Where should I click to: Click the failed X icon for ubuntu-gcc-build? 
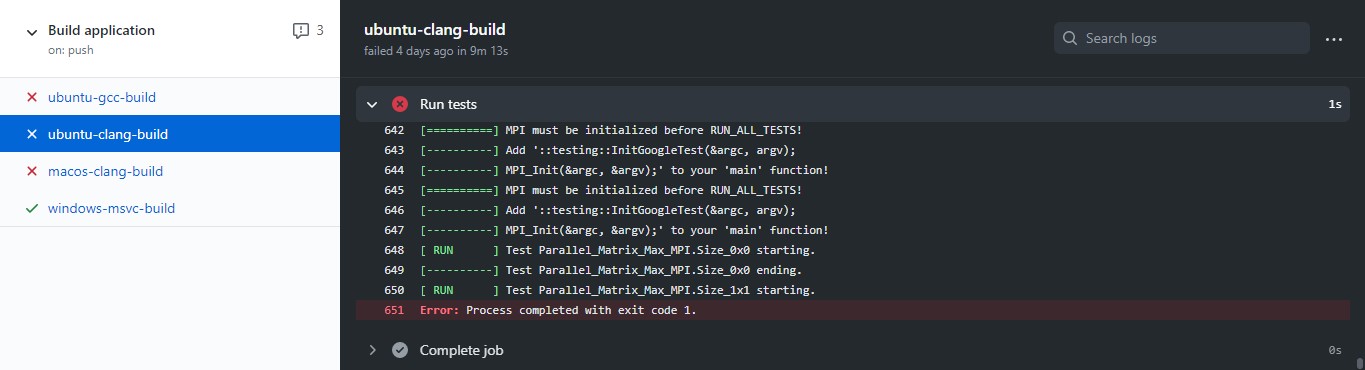pyautogui.click(x=32, y=97)
